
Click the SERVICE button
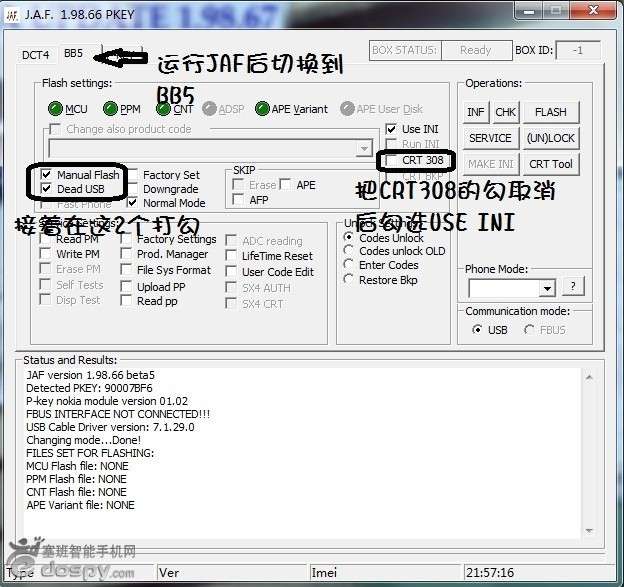click(x=491, y=138)
